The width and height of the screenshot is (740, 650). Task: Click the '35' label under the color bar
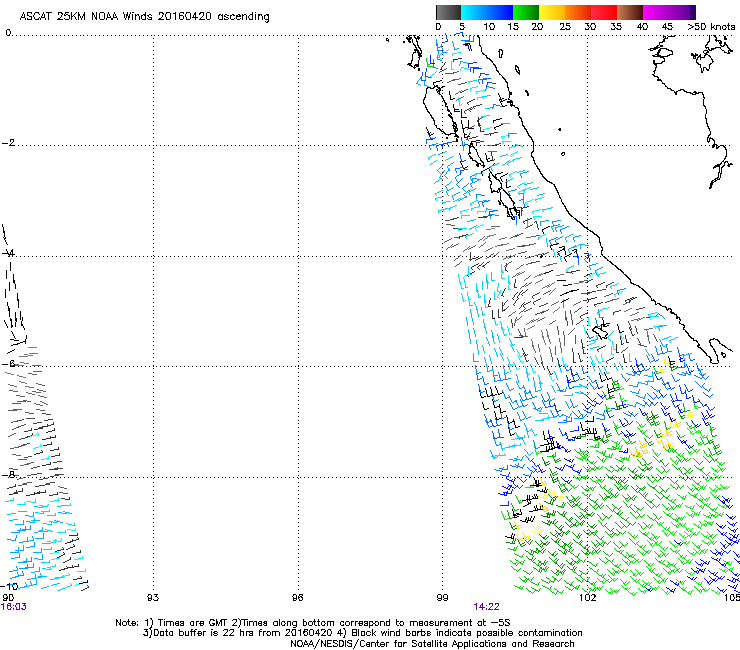click(x=616, y=27)
